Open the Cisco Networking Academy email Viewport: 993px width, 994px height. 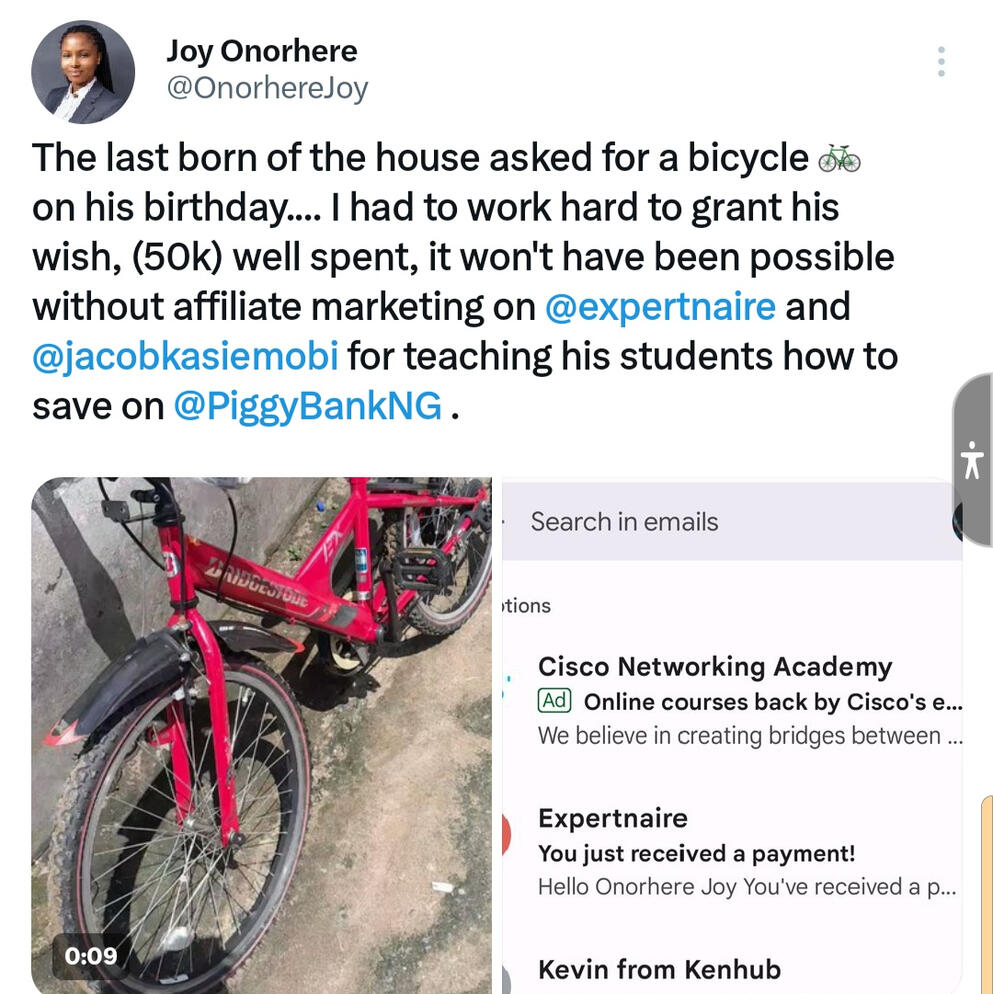click(714, 667)
